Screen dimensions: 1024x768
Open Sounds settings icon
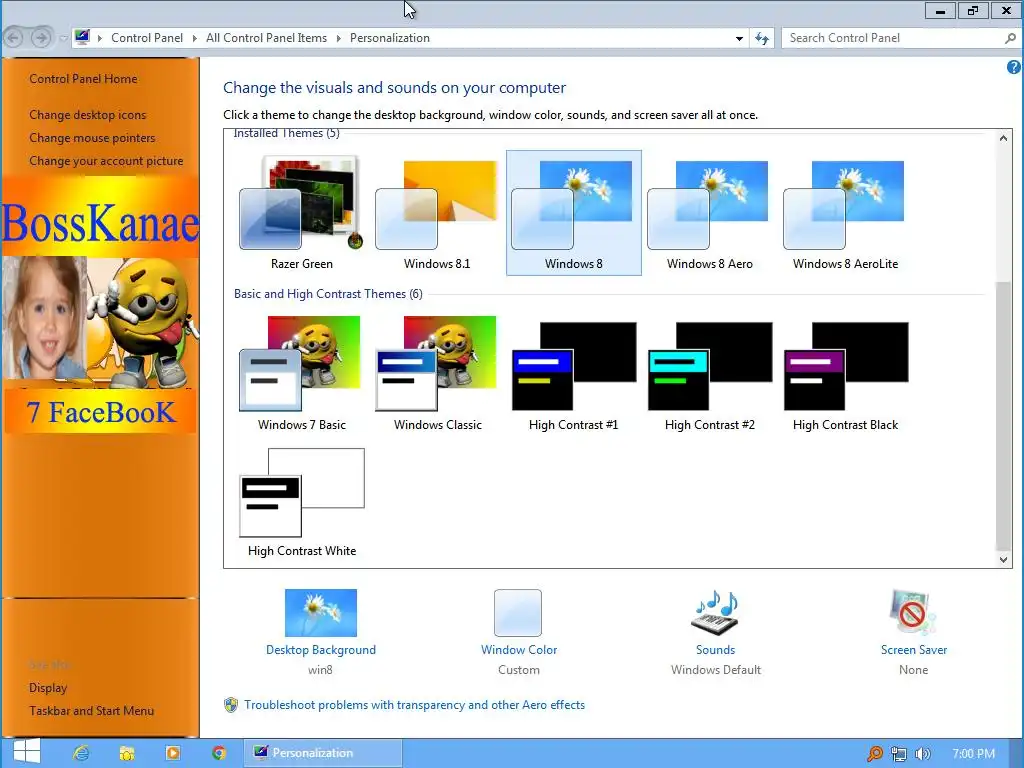(x=715, y=613)
